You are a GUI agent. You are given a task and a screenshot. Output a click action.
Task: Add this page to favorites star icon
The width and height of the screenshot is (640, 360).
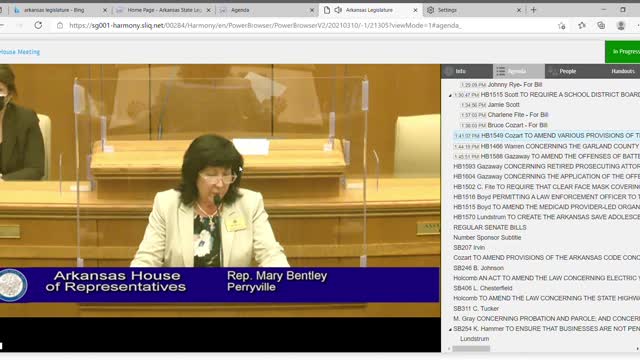coord(562,26)
